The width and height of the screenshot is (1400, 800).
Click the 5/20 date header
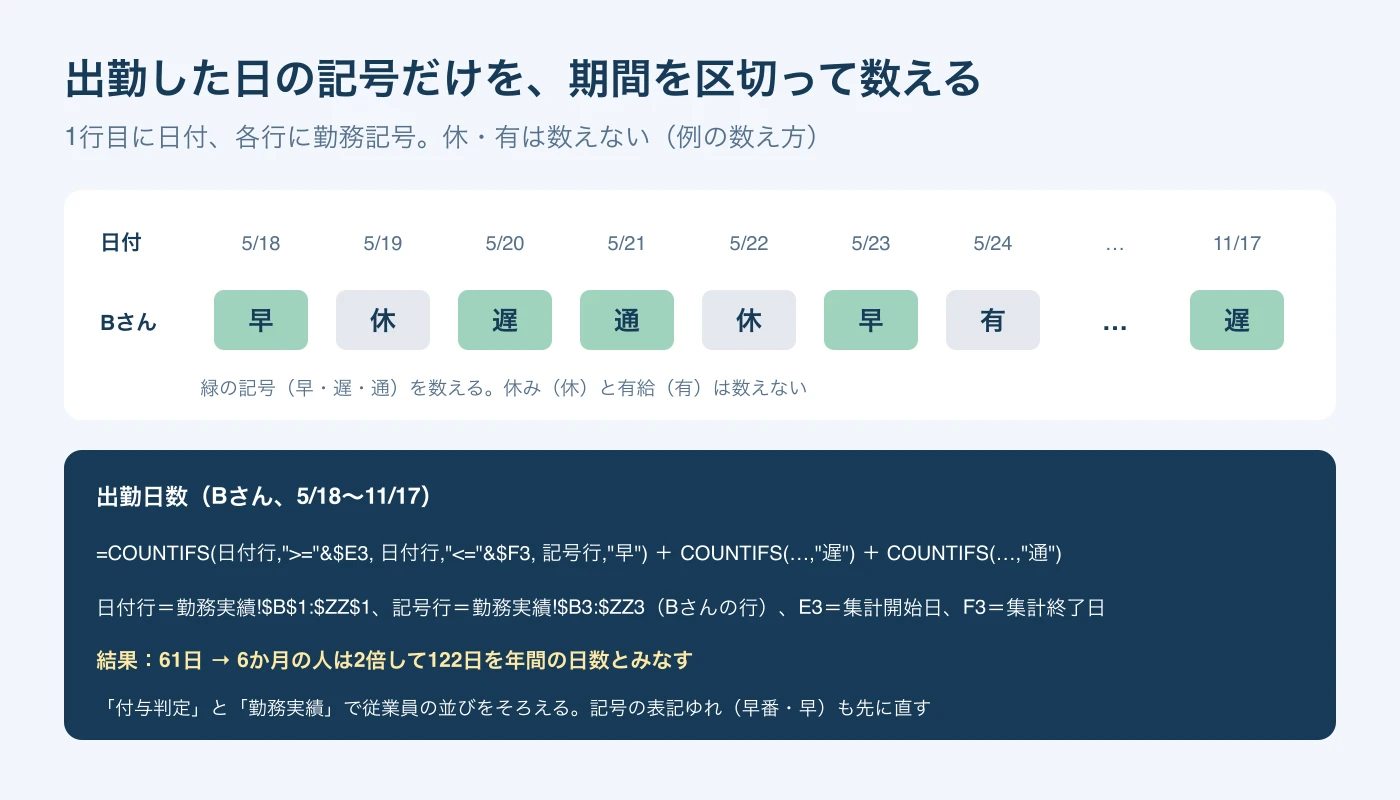click(505, 243)
